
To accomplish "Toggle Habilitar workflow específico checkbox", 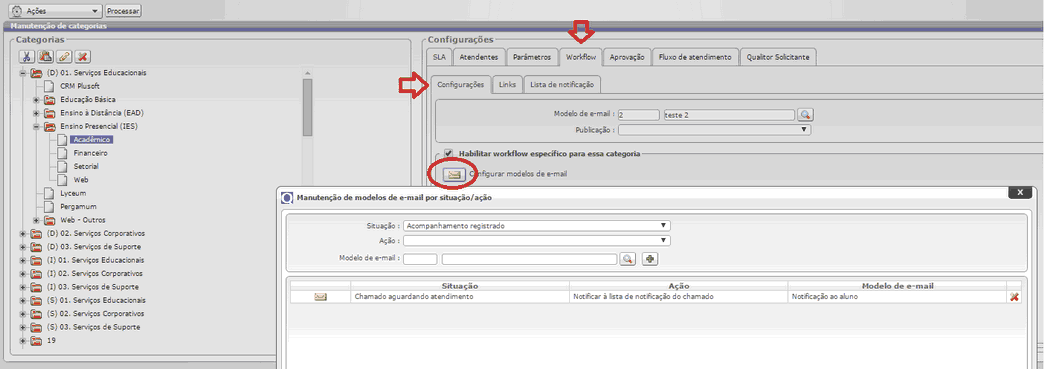I will tap(449, 153).
